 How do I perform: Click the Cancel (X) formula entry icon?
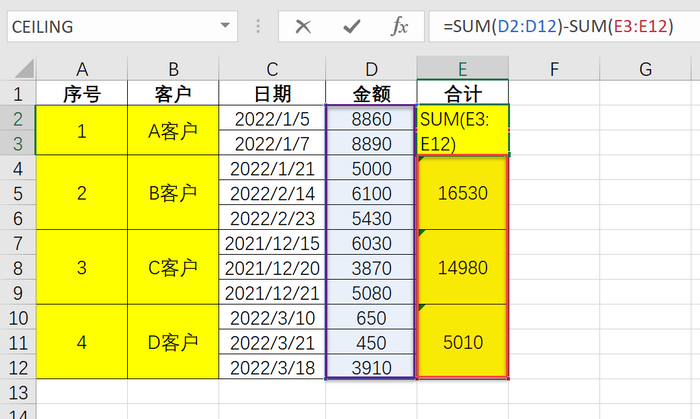[x=305, y=27]
